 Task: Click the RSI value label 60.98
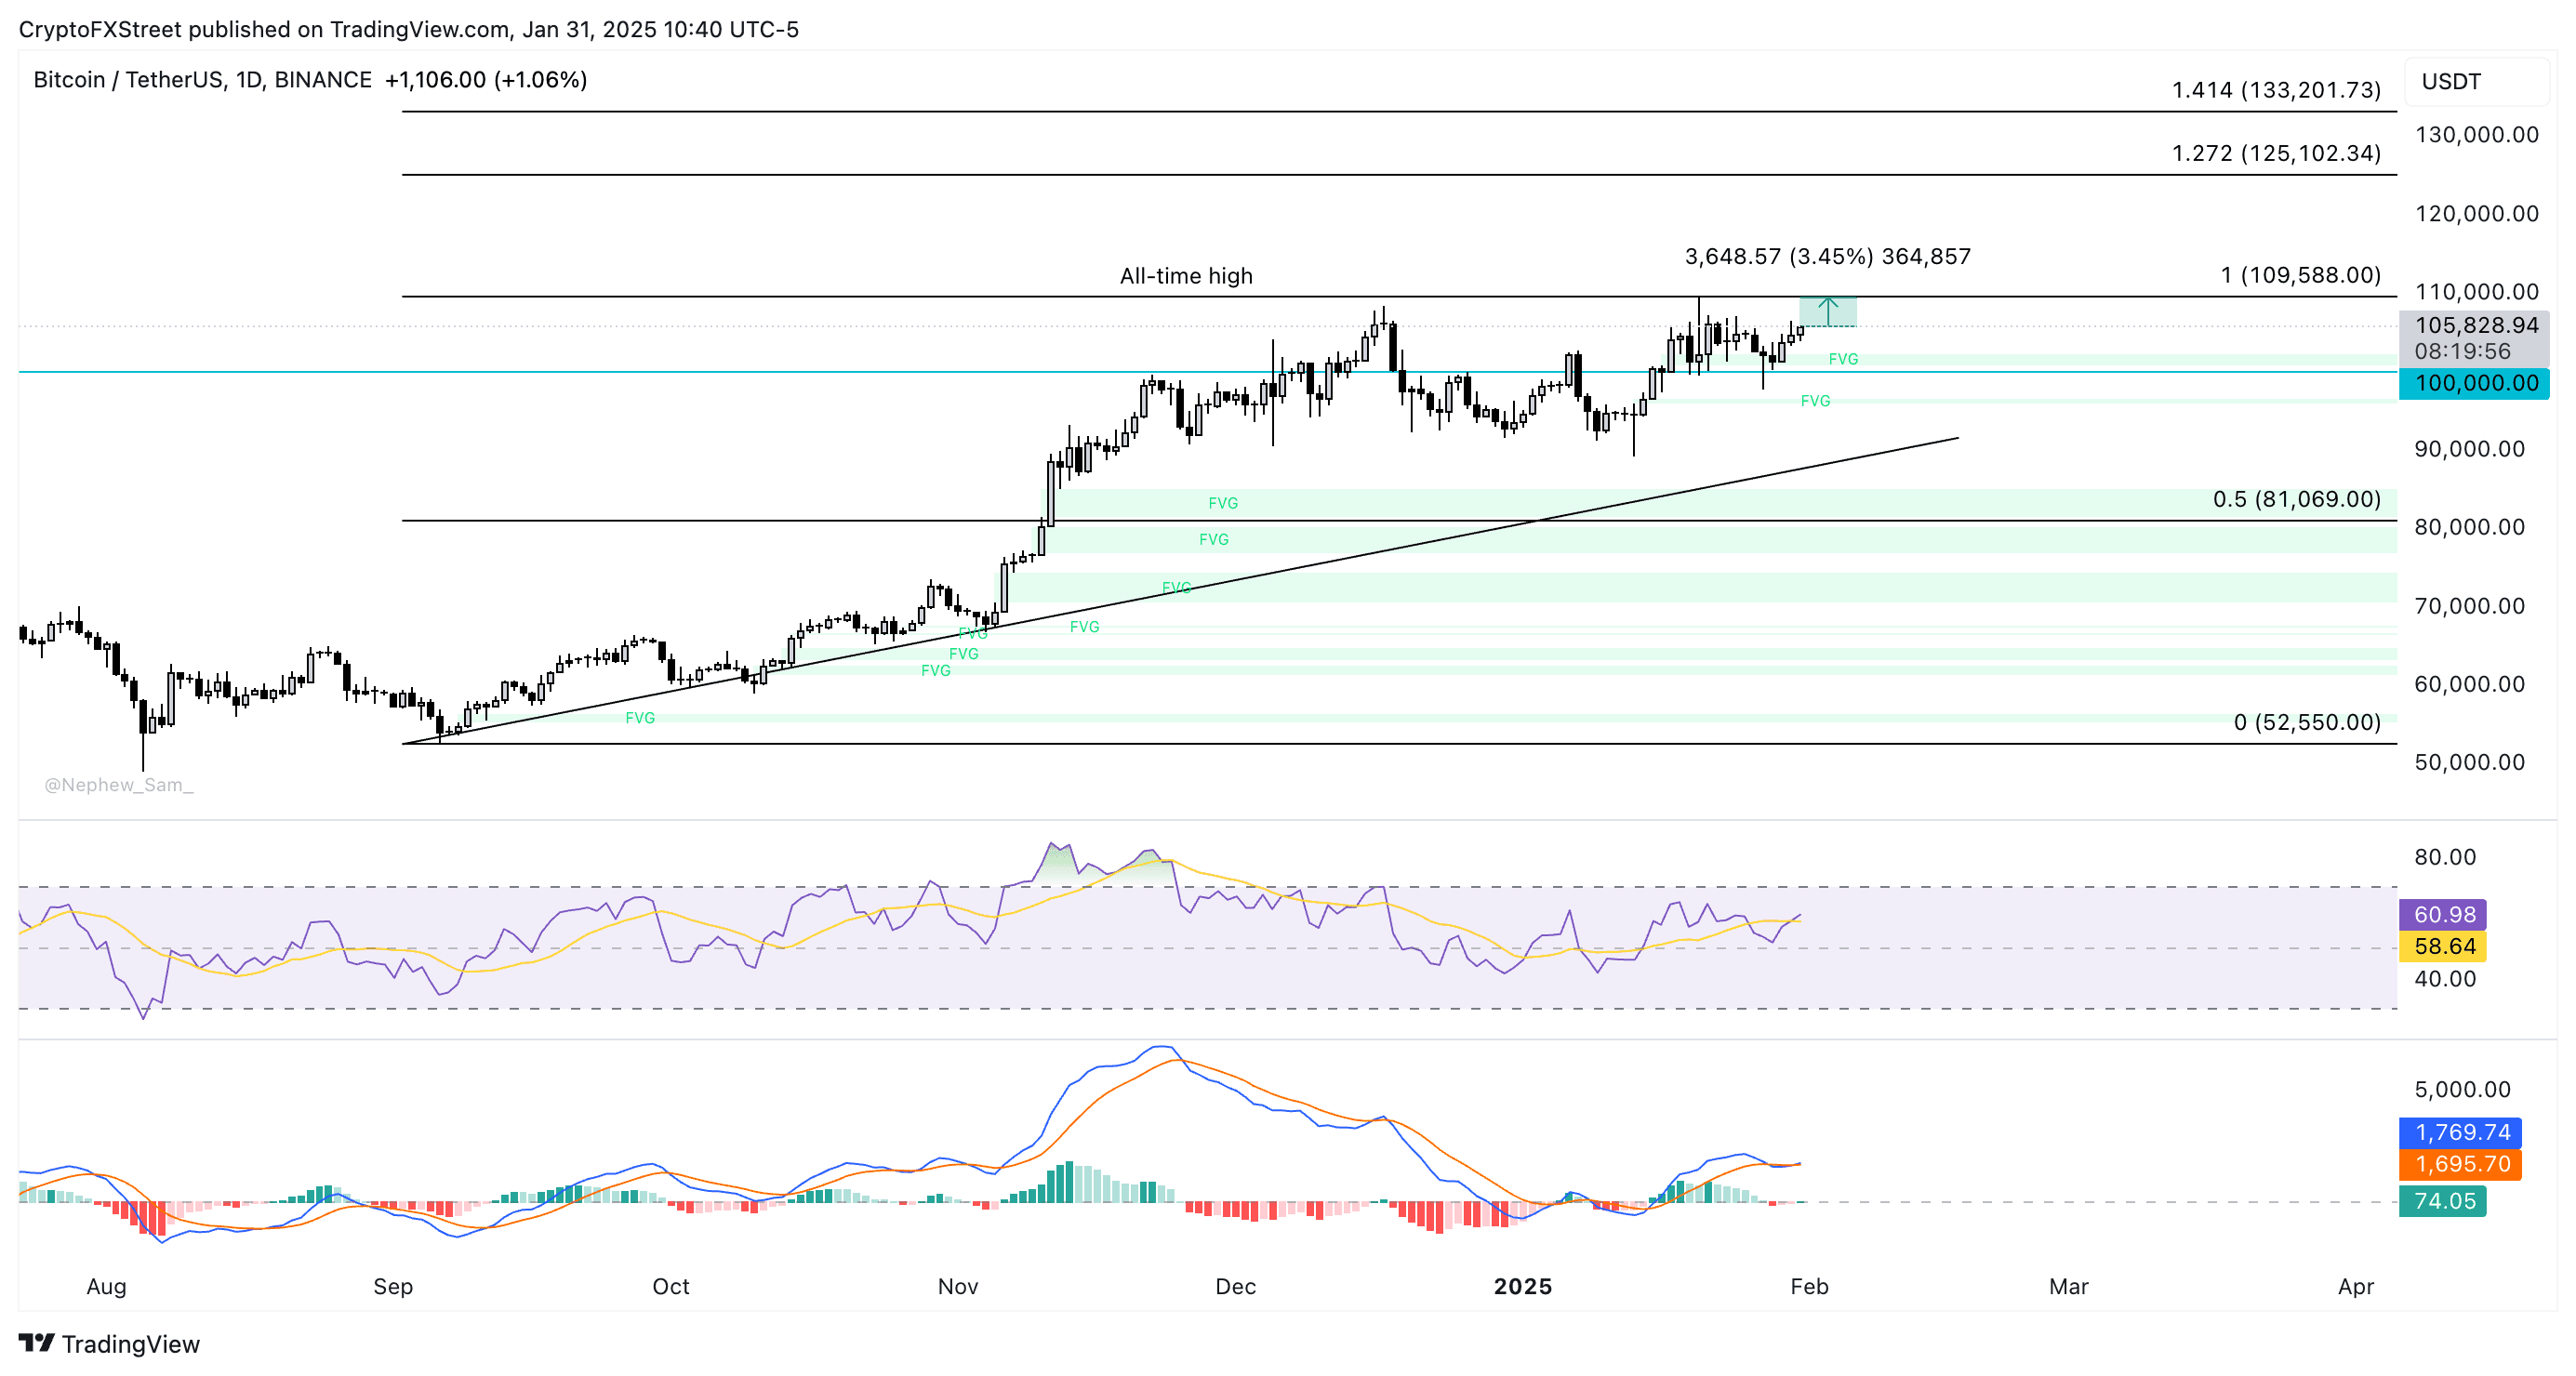click(x=2443, y=914)
